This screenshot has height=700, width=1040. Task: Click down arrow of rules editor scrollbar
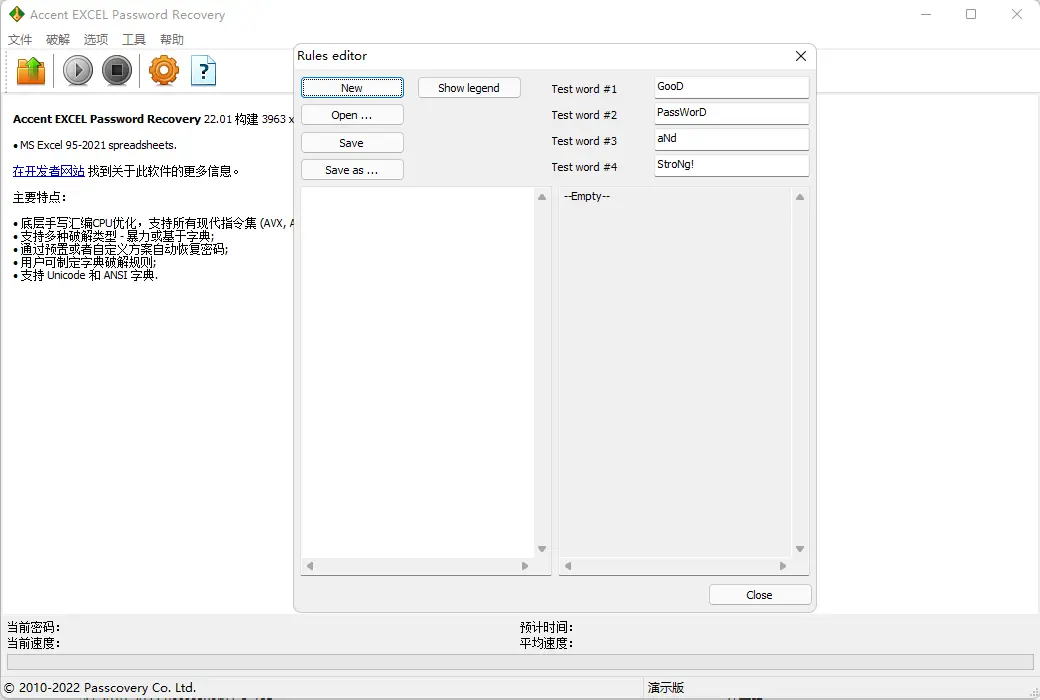click(x=542, y=549)
